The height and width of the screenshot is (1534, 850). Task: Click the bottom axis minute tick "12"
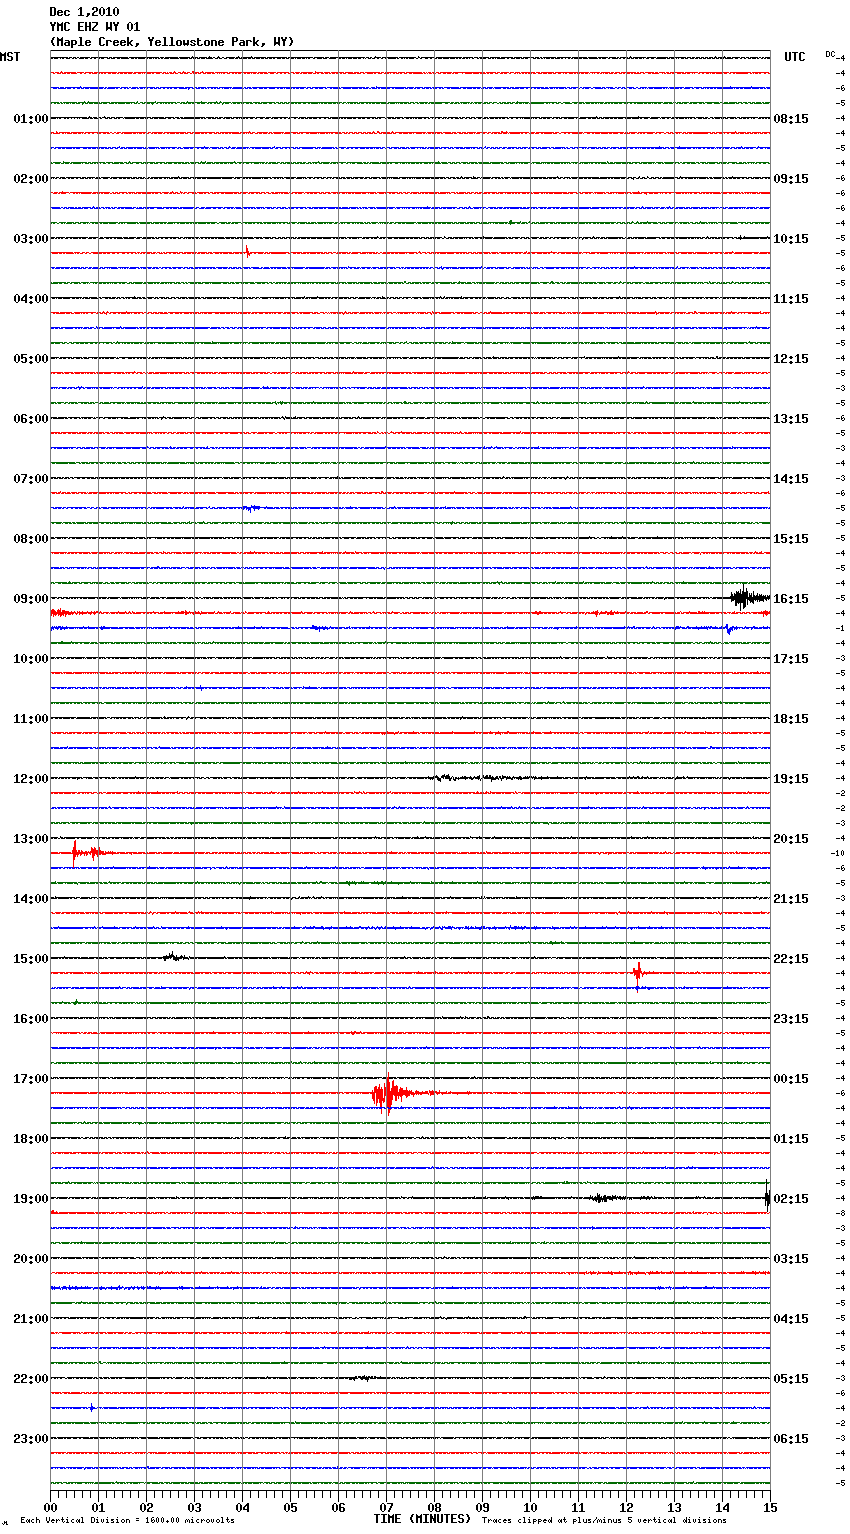627,1507
